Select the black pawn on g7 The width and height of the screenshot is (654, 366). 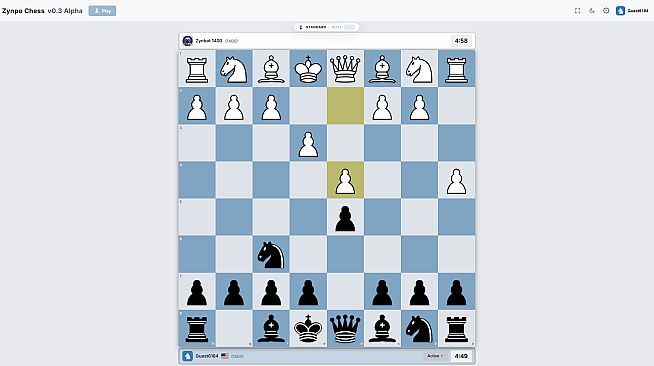point(234,293)
